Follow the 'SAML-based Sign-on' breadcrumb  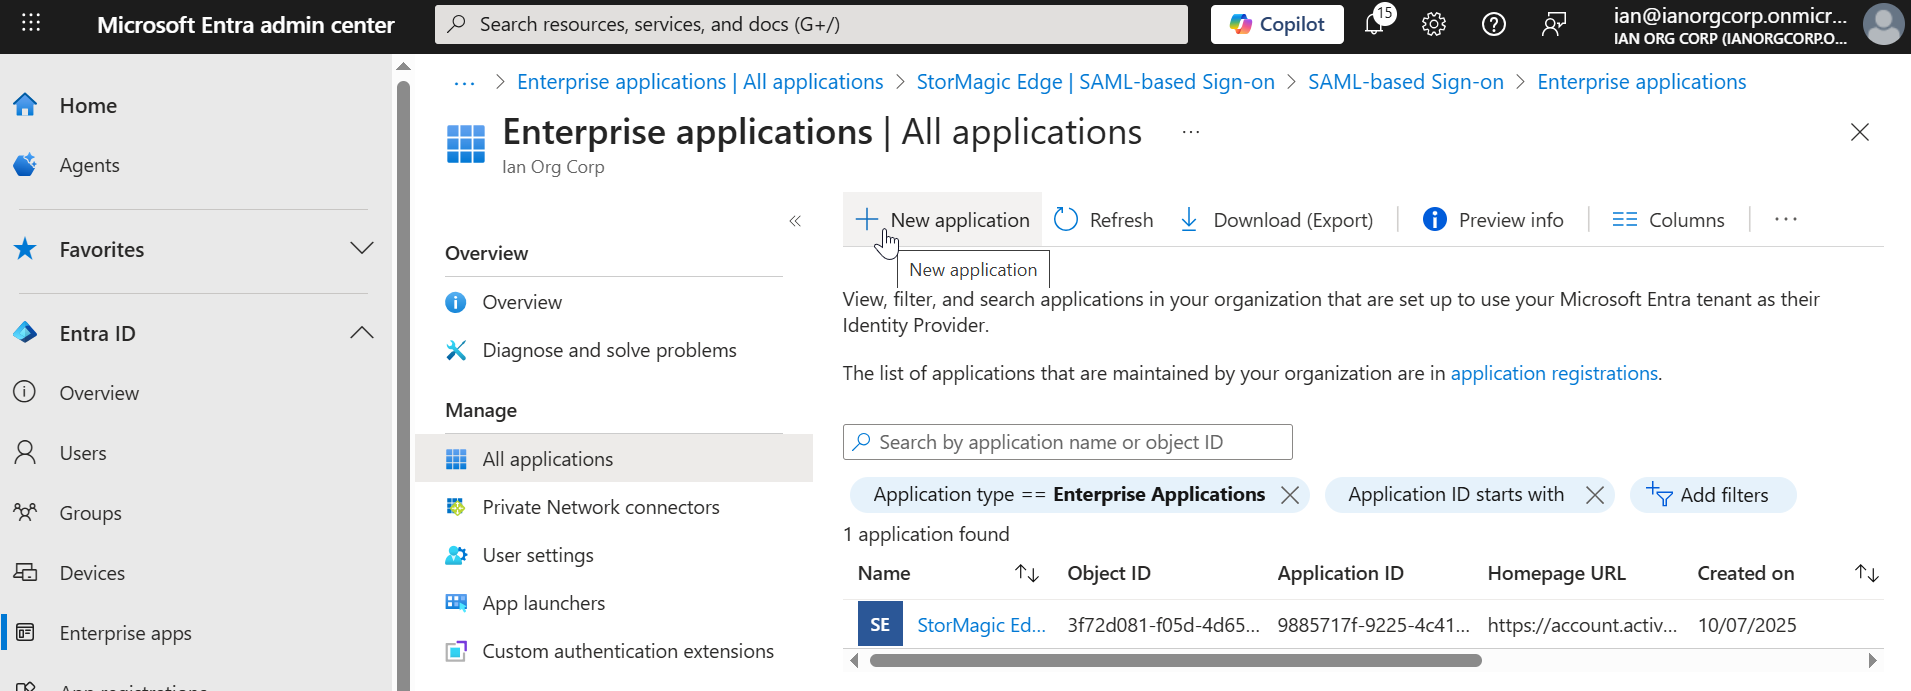[x=1405, y=82]
